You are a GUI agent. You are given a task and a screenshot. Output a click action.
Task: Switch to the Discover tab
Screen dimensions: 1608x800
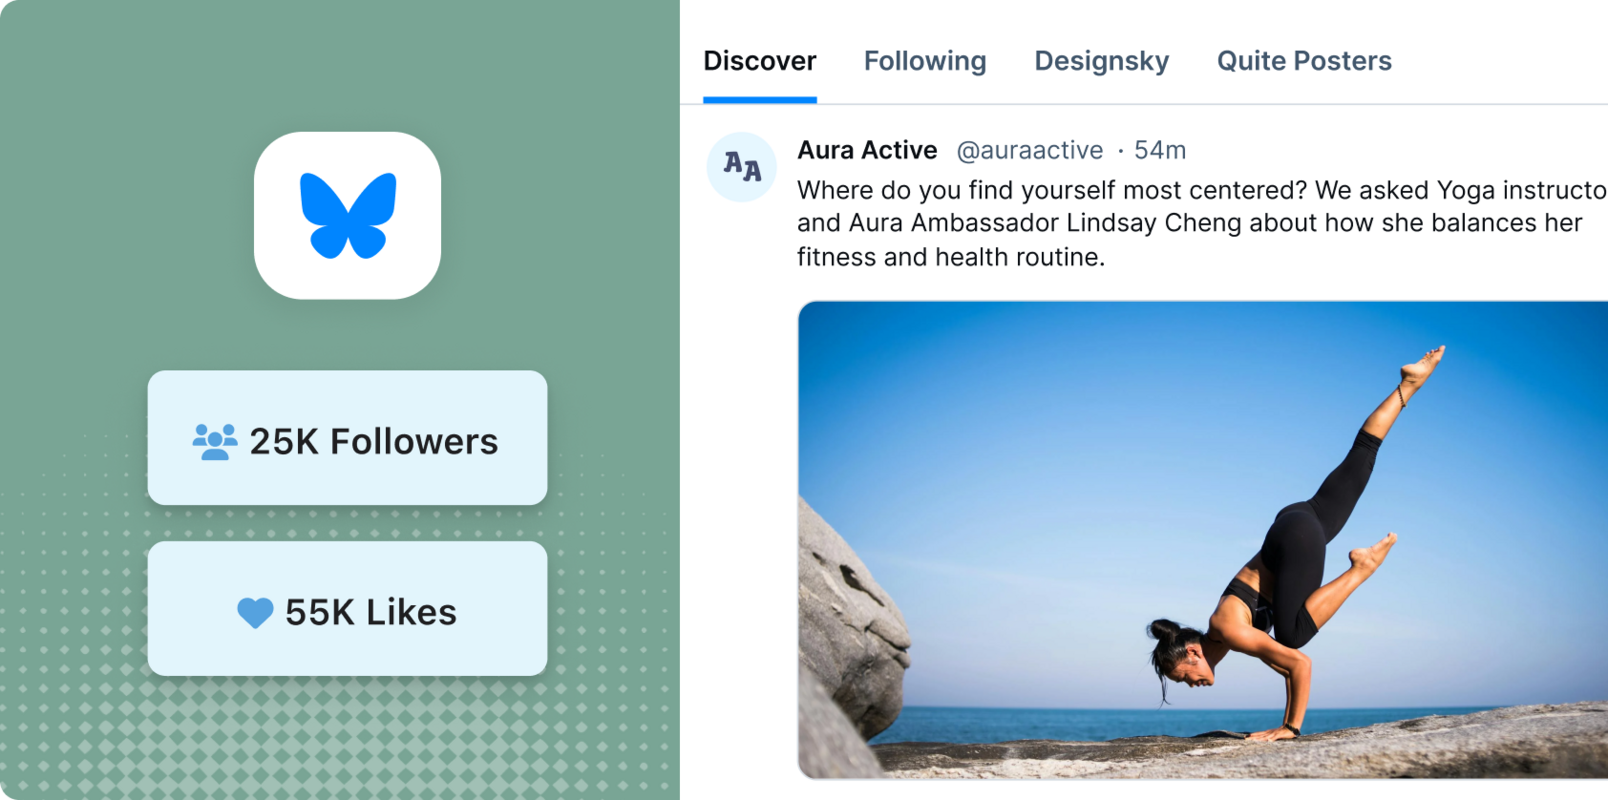[760, 61]
